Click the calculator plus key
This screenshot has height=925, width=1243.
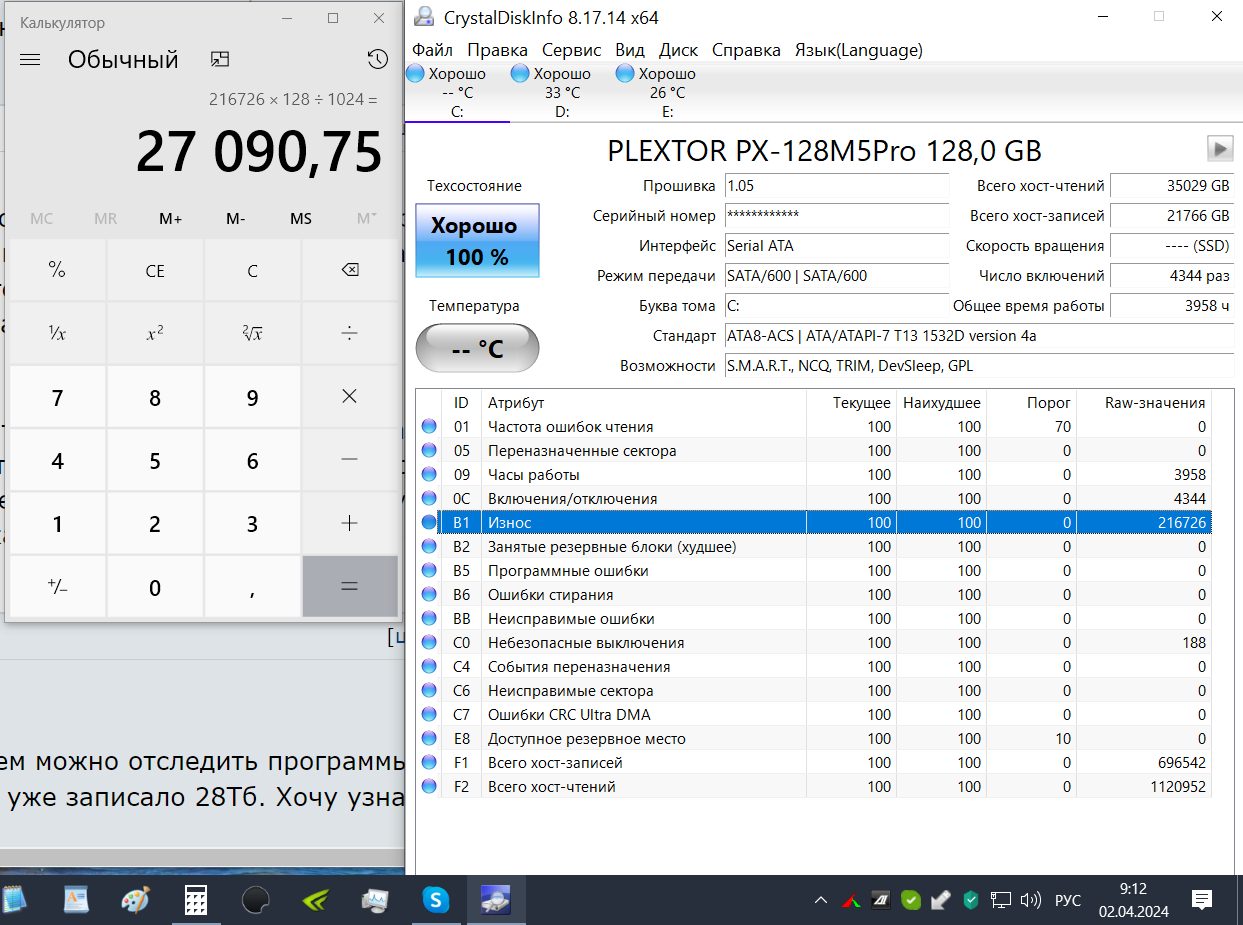click(x=349, y=523)
